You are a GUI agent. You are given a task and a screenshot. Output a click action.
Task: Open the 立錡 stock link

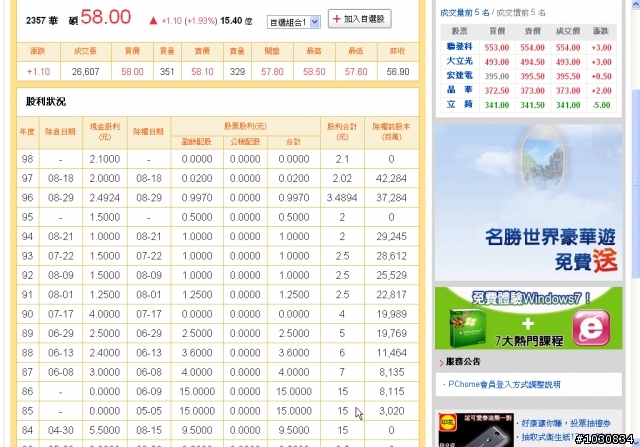[460, 104]
